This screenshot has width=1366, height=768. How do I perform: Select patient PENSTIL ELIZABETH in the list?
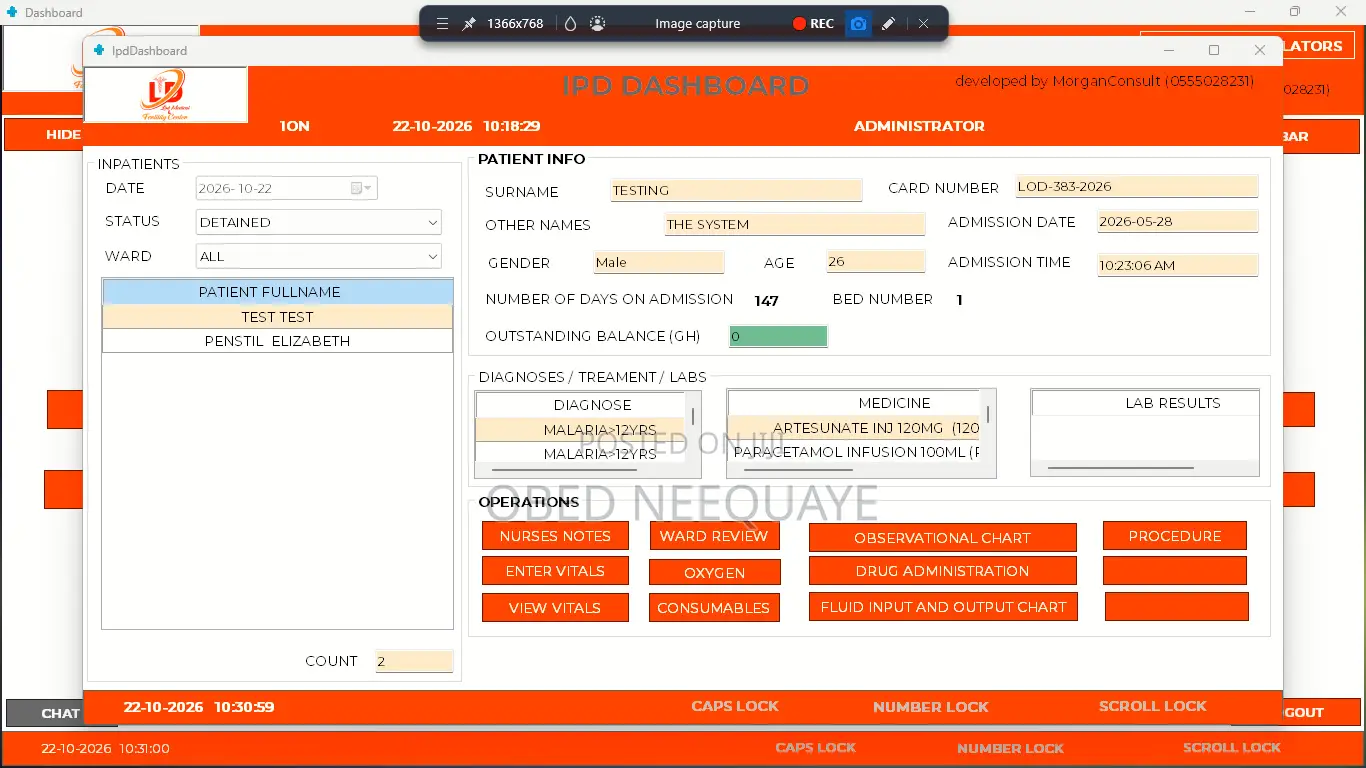[x=278, y=341]
